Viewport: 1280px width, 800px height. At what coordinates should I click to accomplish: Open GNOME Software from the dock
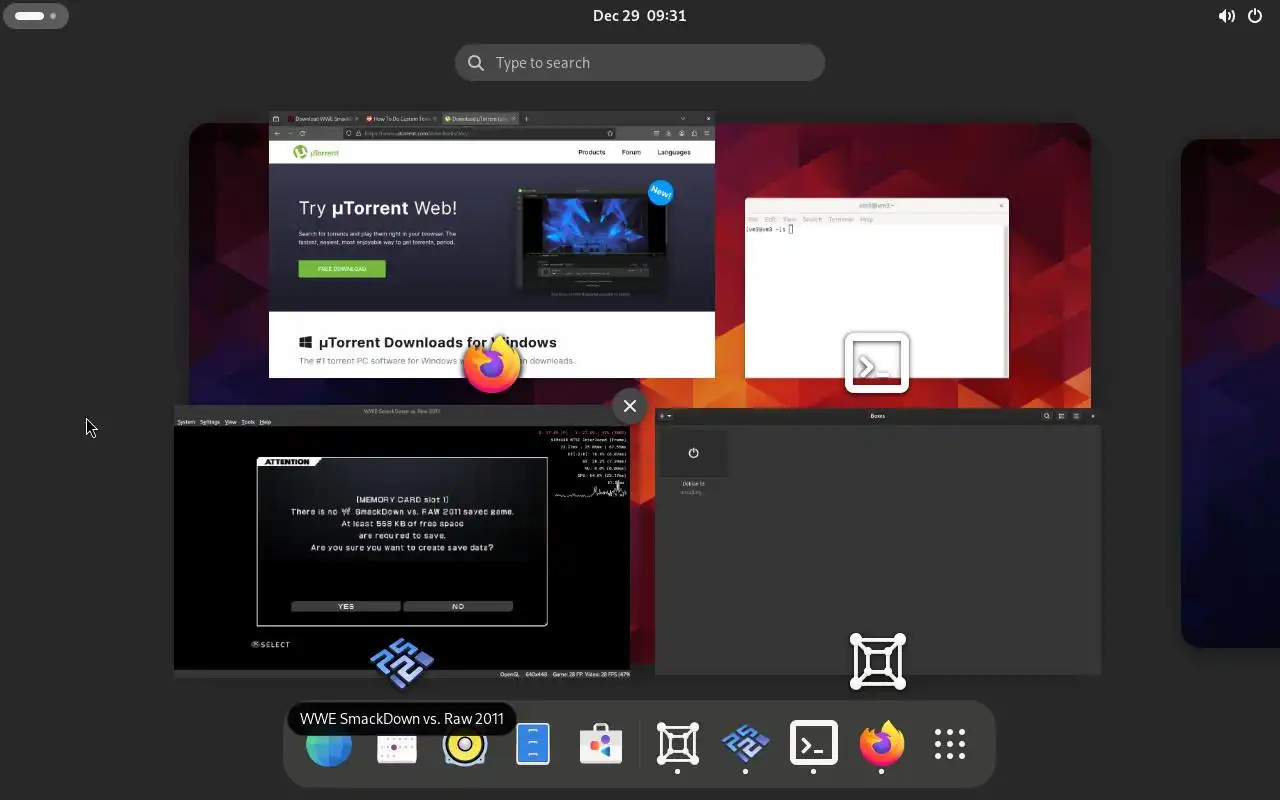[601, 744]
